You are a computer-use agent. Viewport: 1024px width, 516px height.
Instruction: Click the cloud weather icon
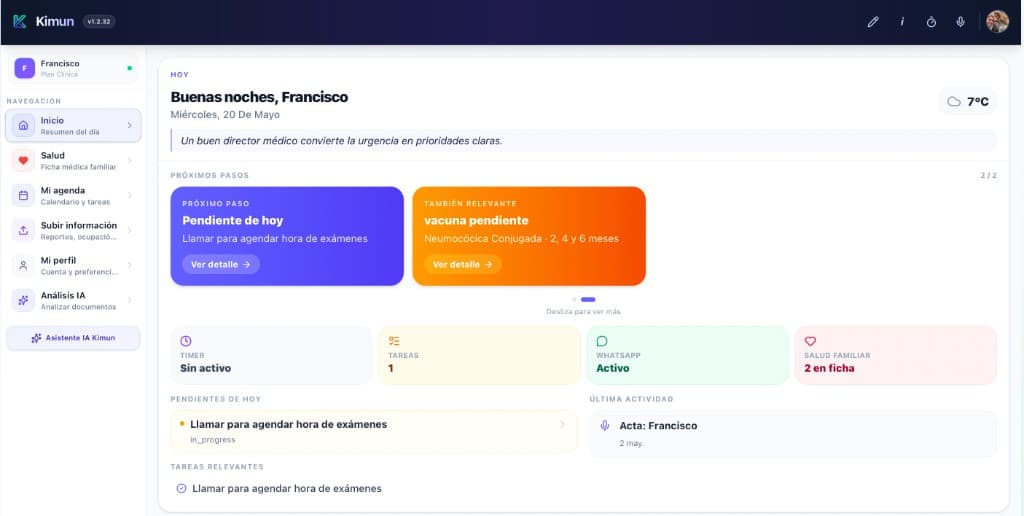point(954,101)
